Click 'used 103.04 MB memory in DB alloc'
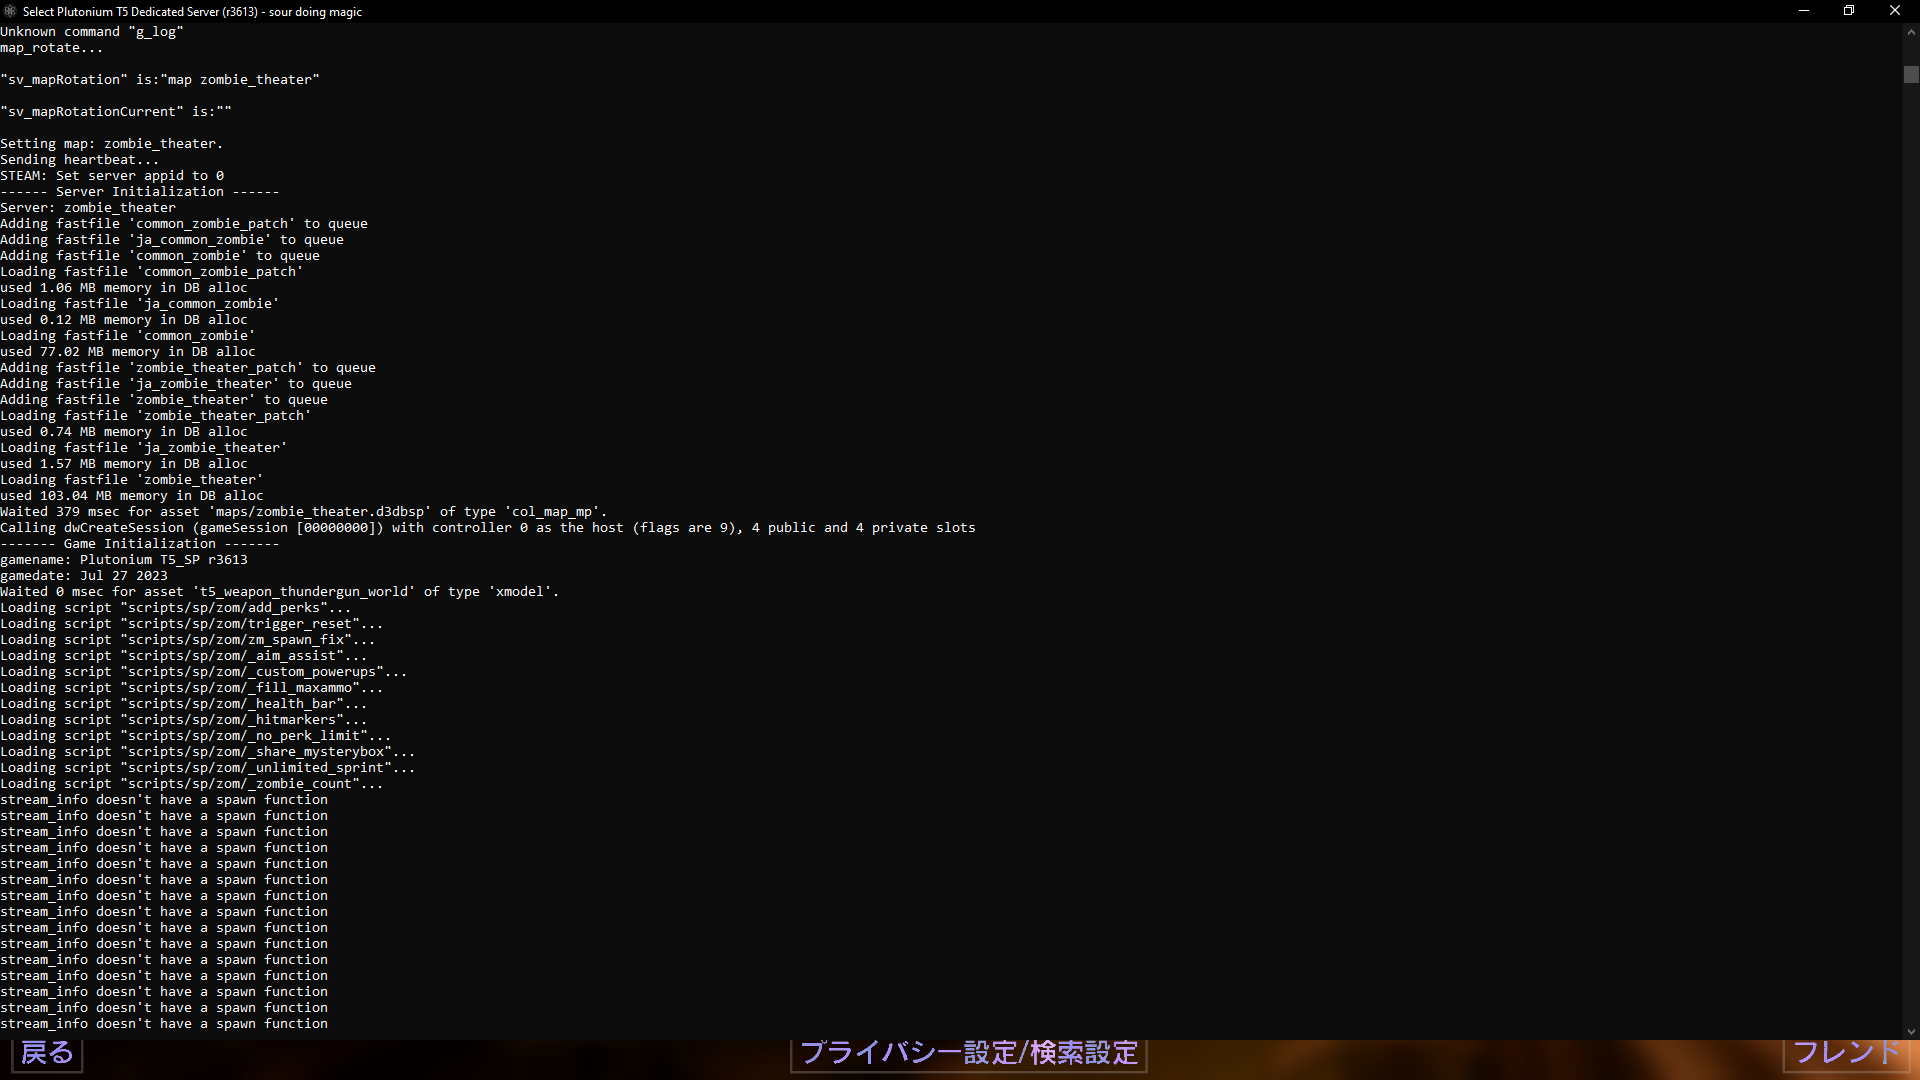The width and height of the screenshot is (1920, 1080). (x=132, y=496)
